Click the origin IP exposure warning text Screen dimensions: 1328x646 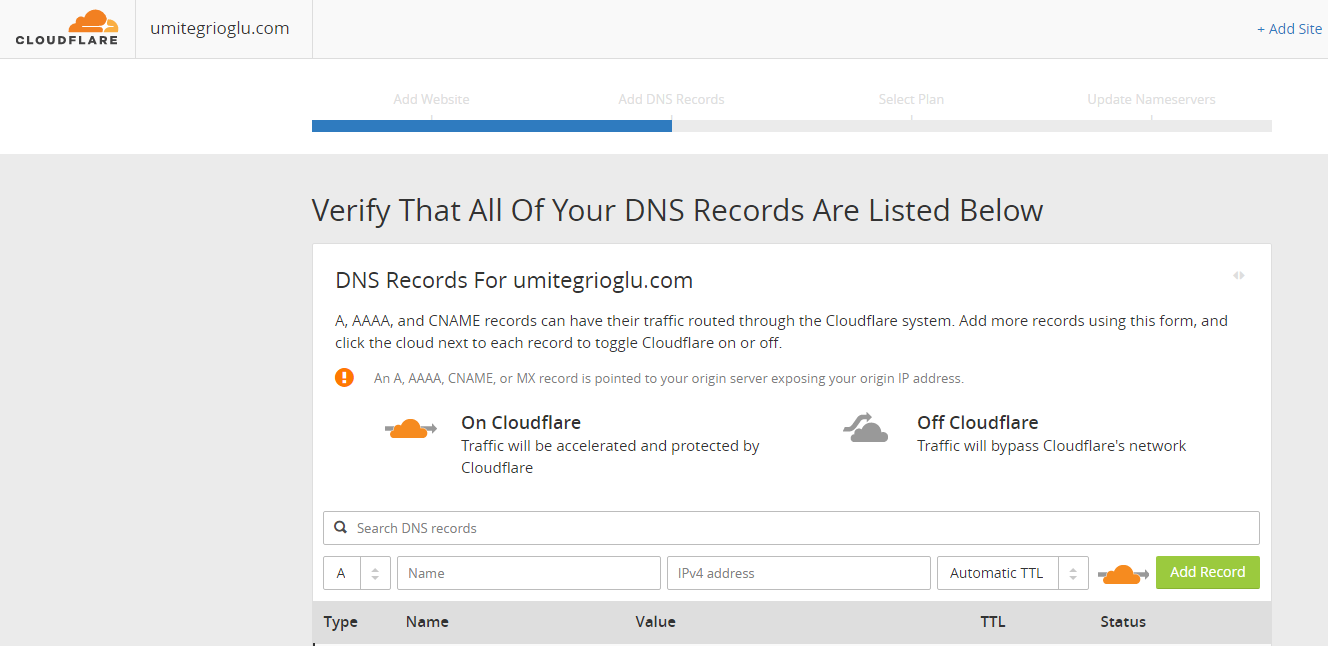[669, 378]
